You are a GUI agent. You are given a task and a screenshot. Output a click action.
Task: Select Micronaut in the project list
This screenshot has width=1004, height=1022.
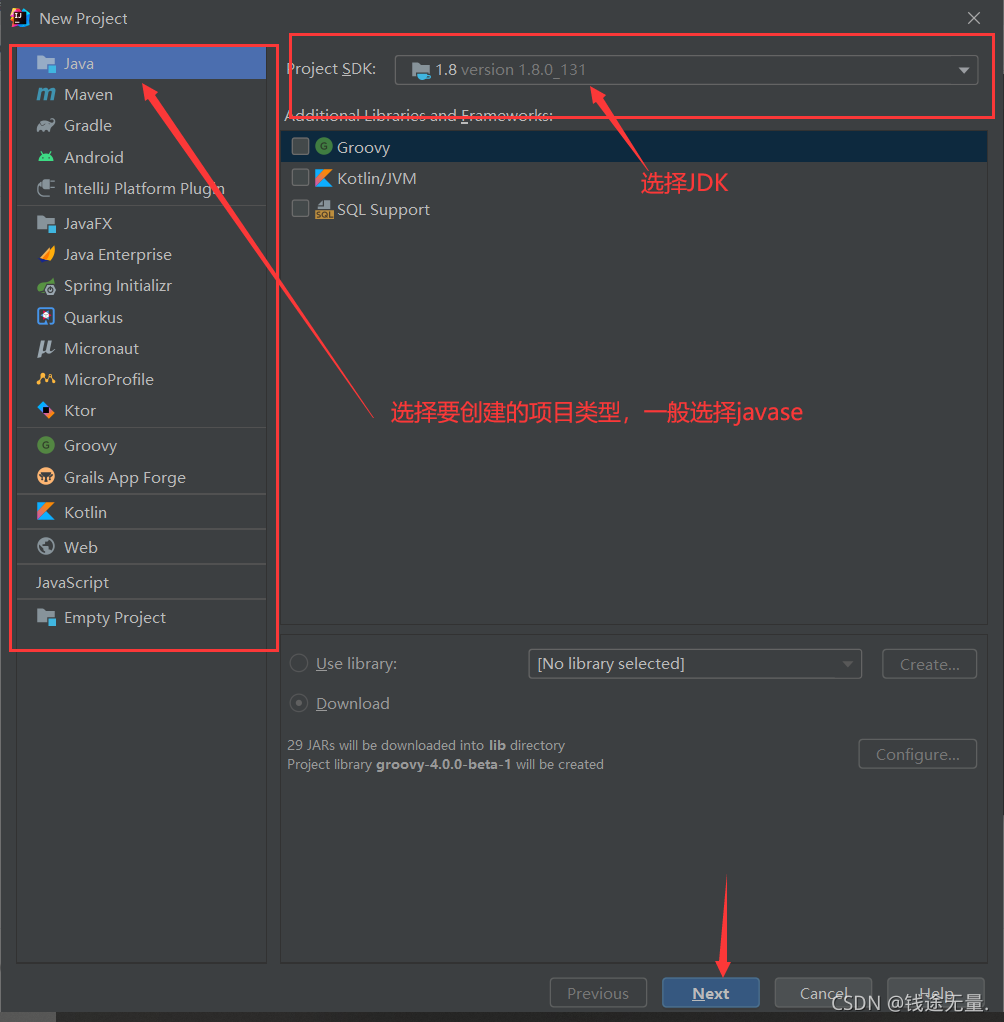coord(141,349)
